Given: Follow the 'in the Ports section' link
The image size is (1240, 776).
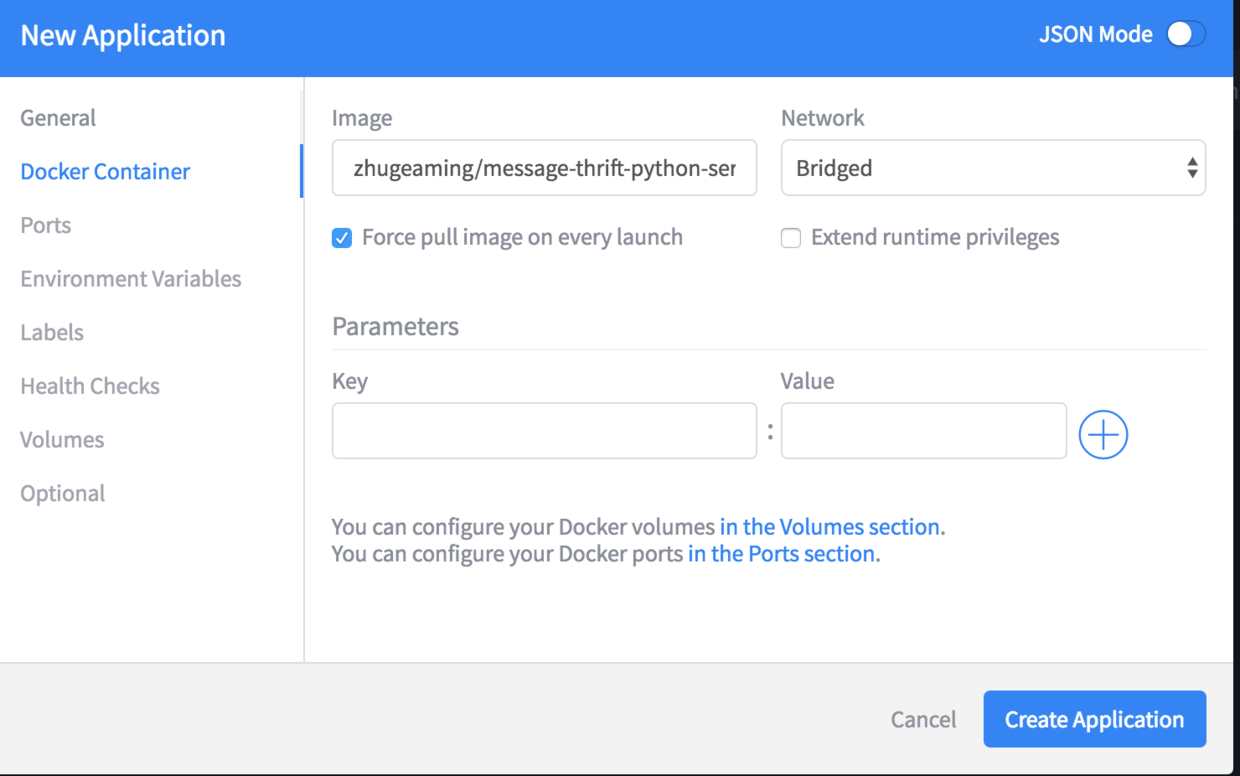Looking at the screenshot, I should tap(782, 554).
